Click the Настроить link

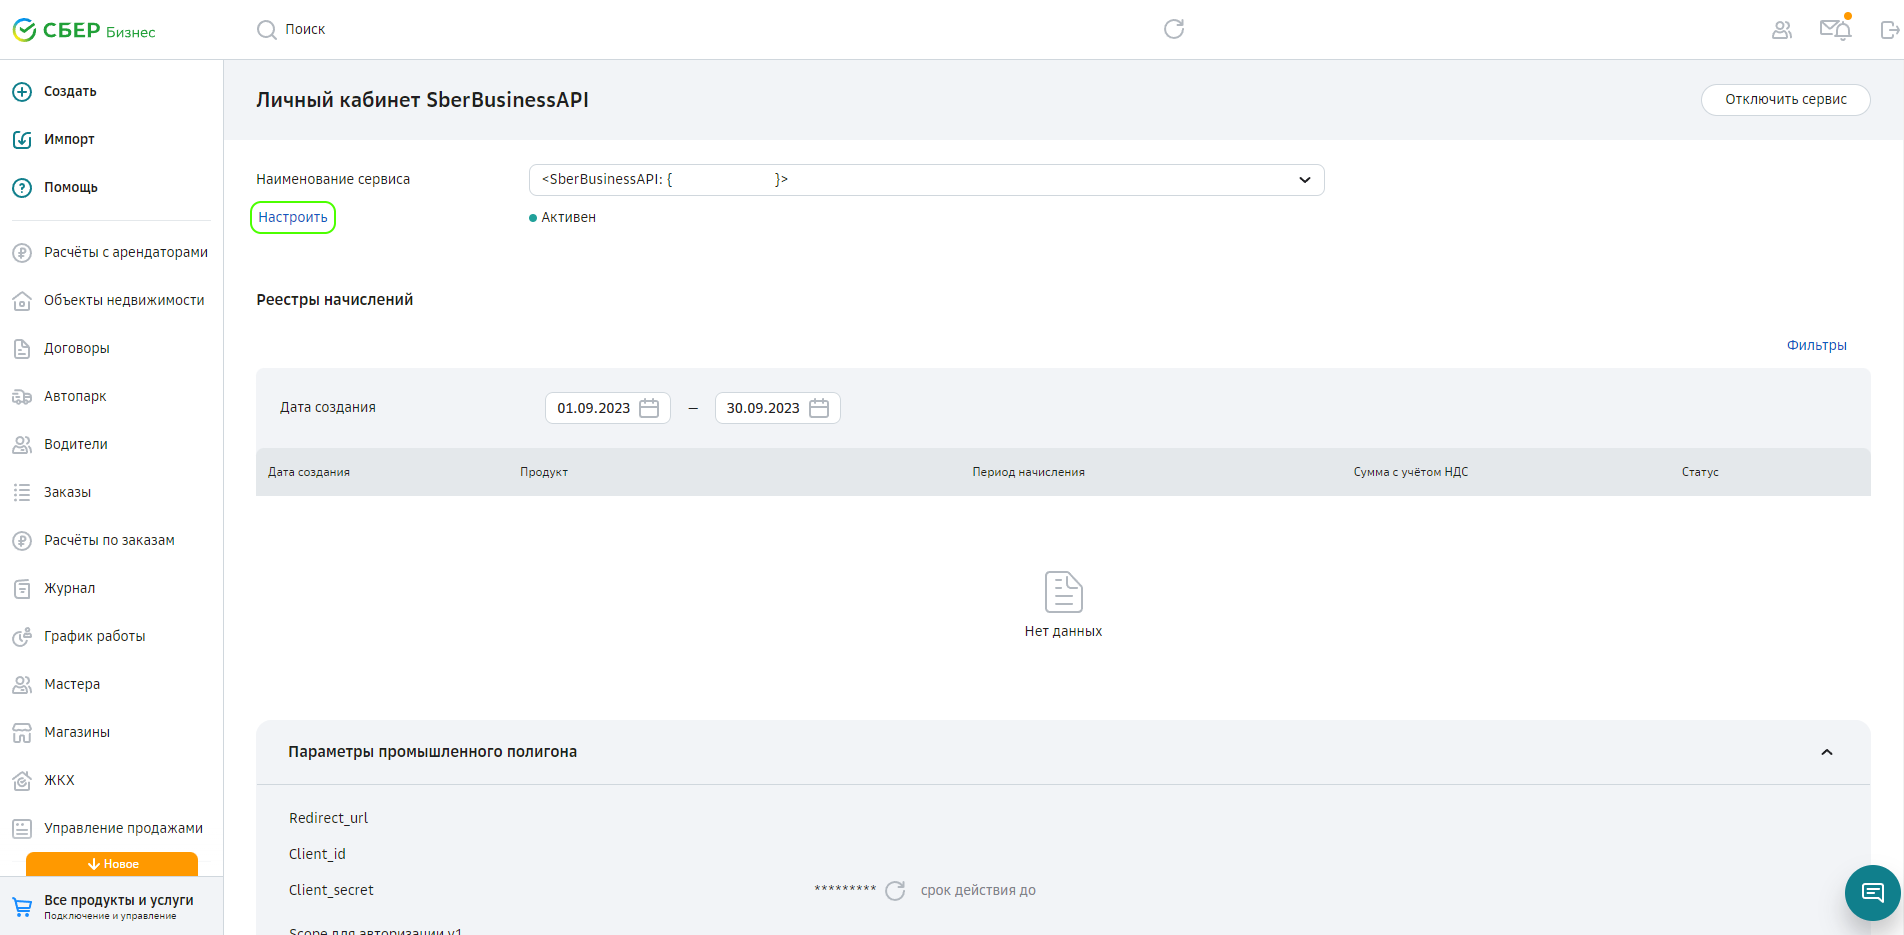[x=293, y=218]
